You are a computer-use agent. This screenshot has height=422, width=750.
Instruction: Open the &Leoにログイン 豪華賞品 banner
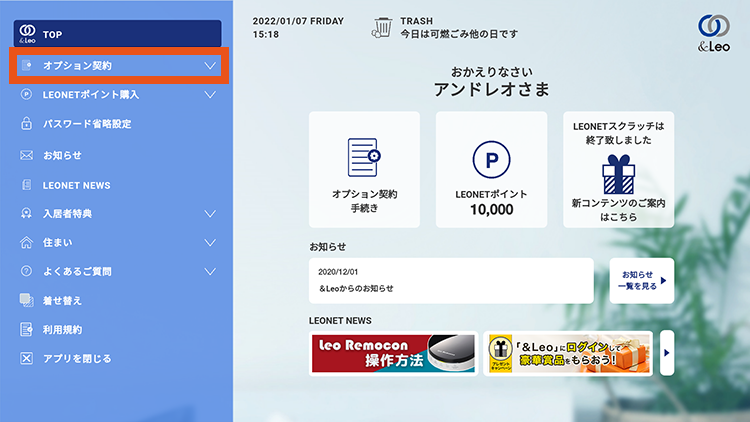[x=568, y=353]
